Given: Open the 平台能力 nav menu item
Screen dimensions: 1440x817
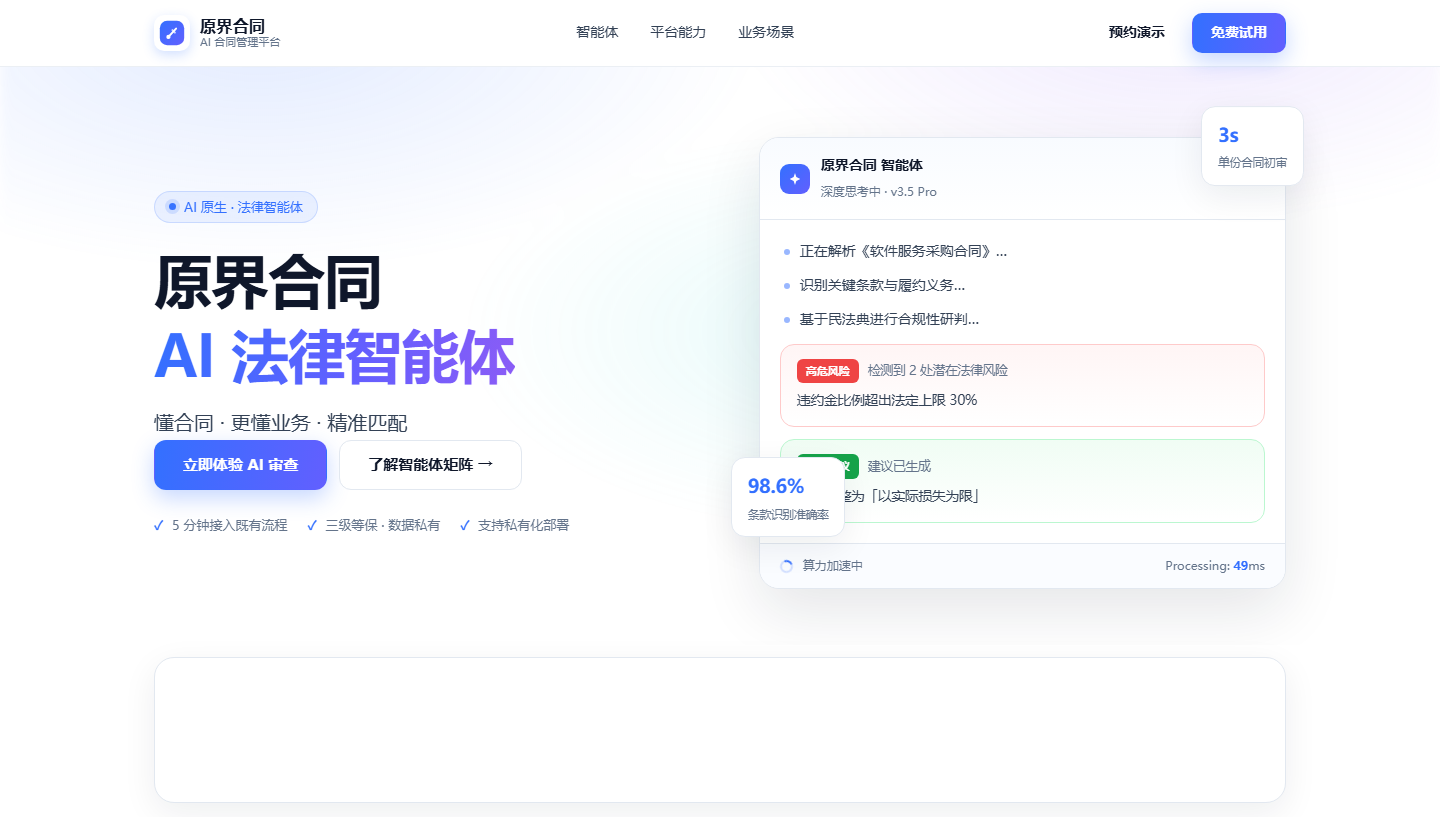Looking at the screenshot, I should click(x=678, y=32).
